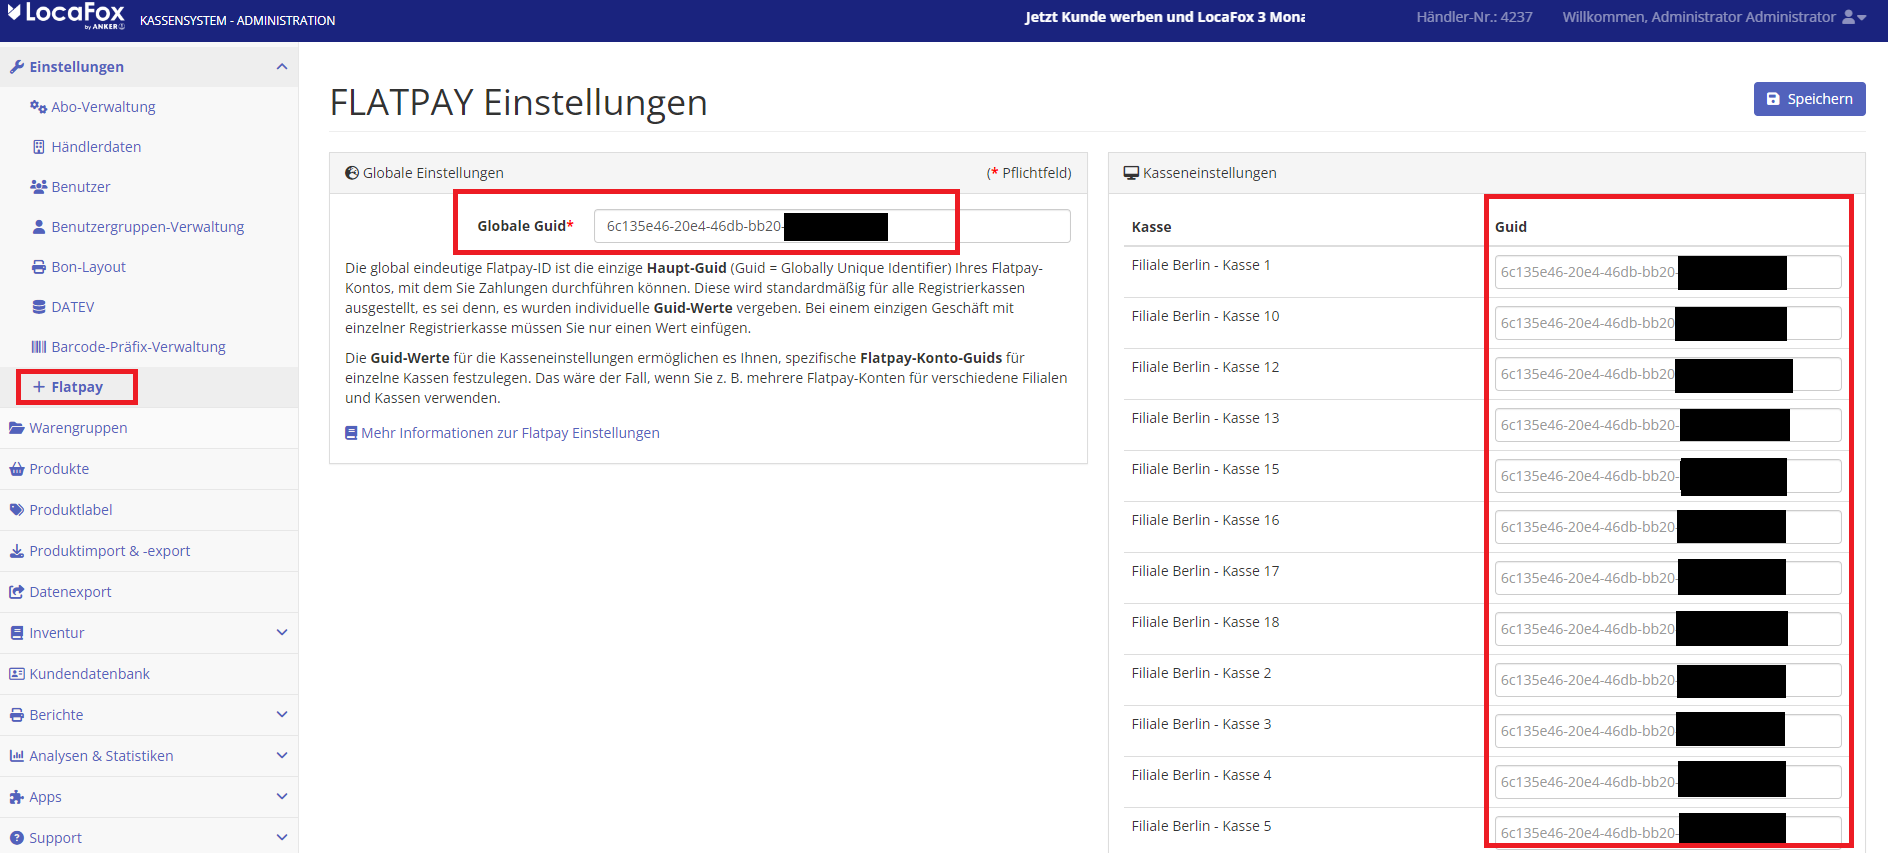Screen dimensions: 1888x853
Task: Click the Support question mark icon
Action: (17, 838)
